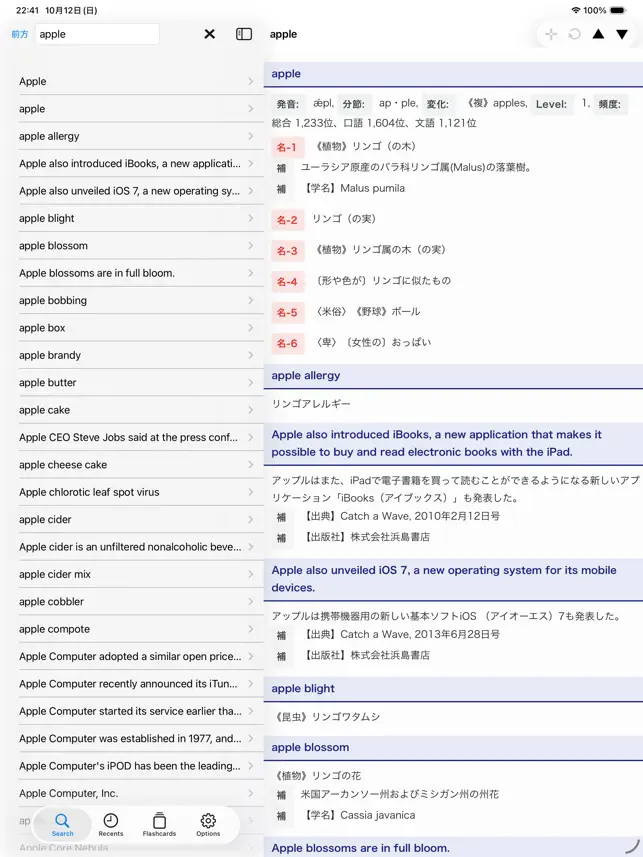643x857 pixels.
Task: Open the Search tab
Action: click(x=62, y=825)
